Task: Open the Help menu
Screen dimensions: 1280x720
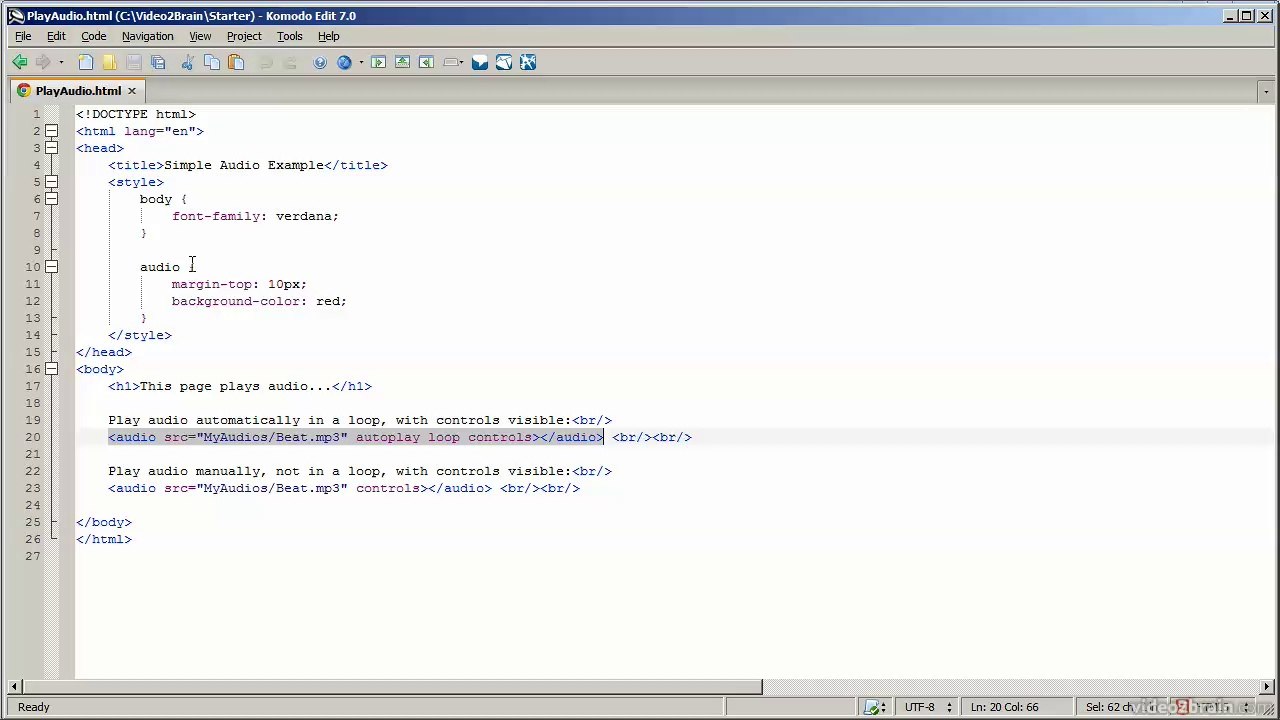Action: (x=329, y=36)
